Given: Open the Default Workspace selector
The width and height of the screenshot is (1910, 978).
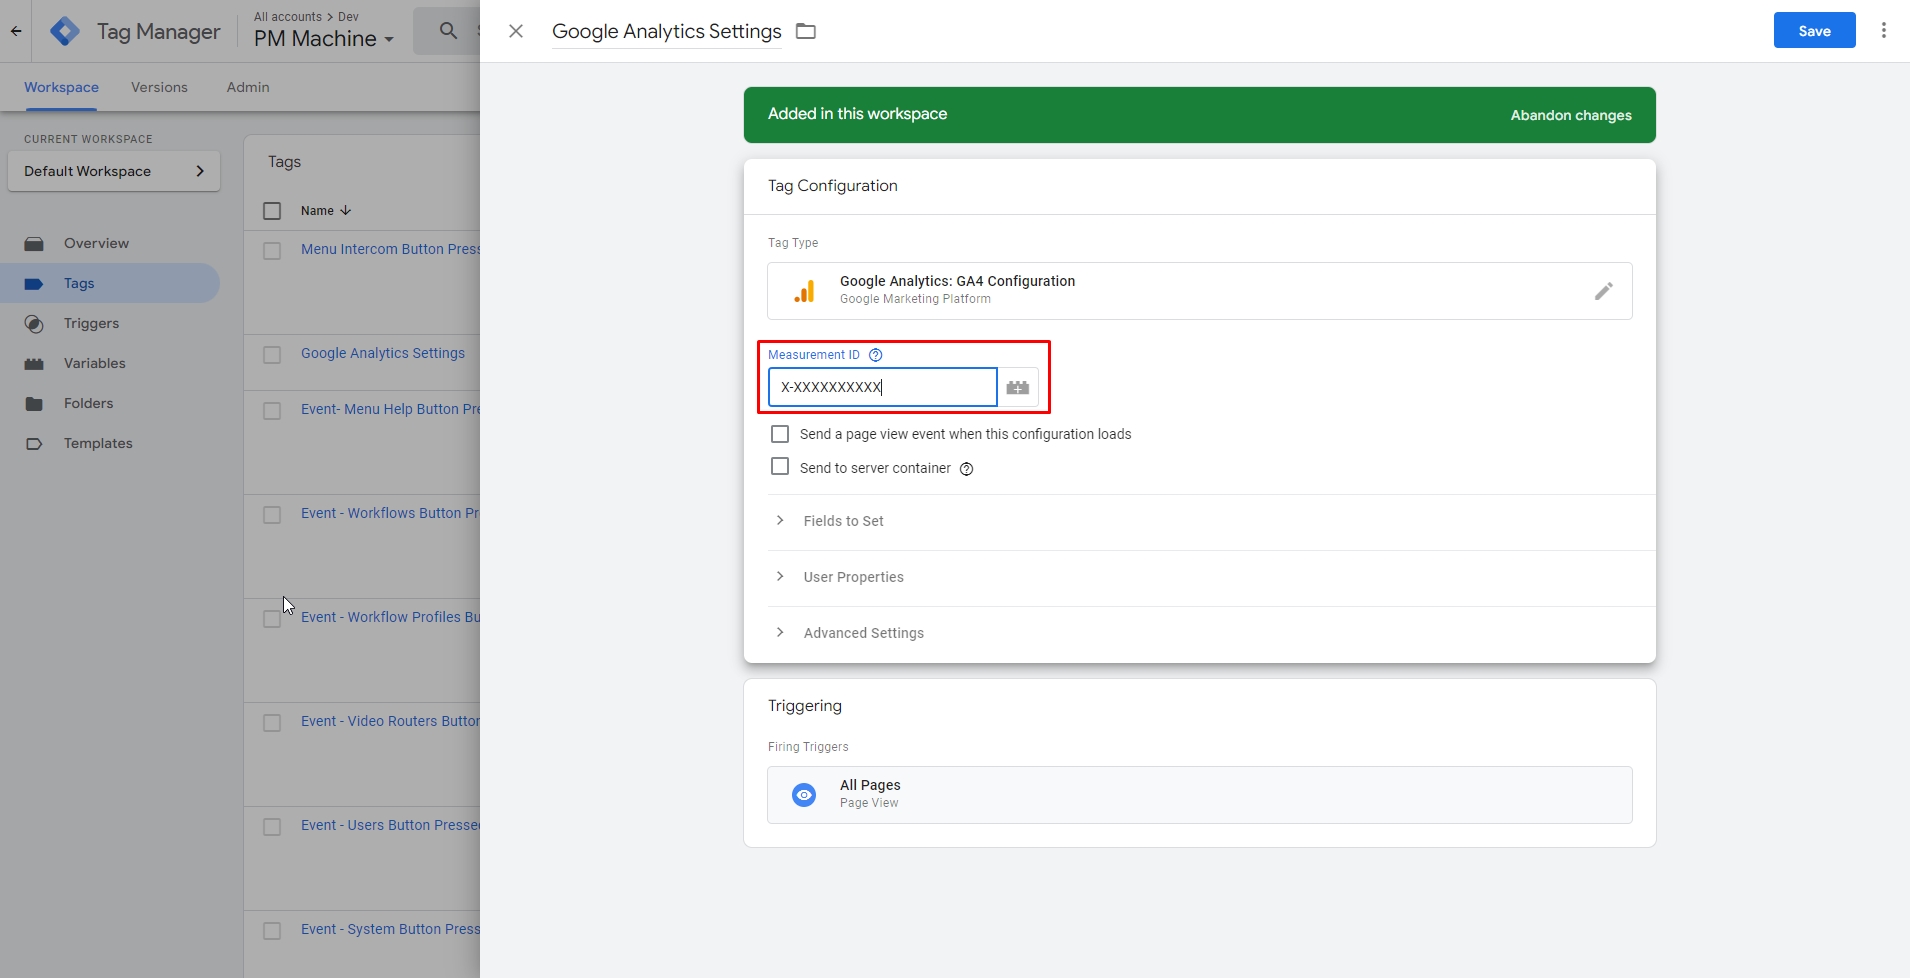Looking at the screenshot, I should click(x=114, y=171).
